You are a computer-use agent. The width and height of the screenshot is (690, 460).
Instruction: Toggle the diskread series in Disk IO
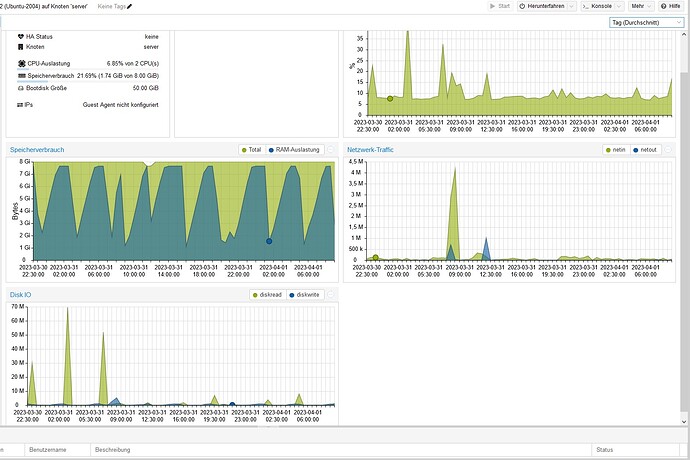tap(268, 294)
